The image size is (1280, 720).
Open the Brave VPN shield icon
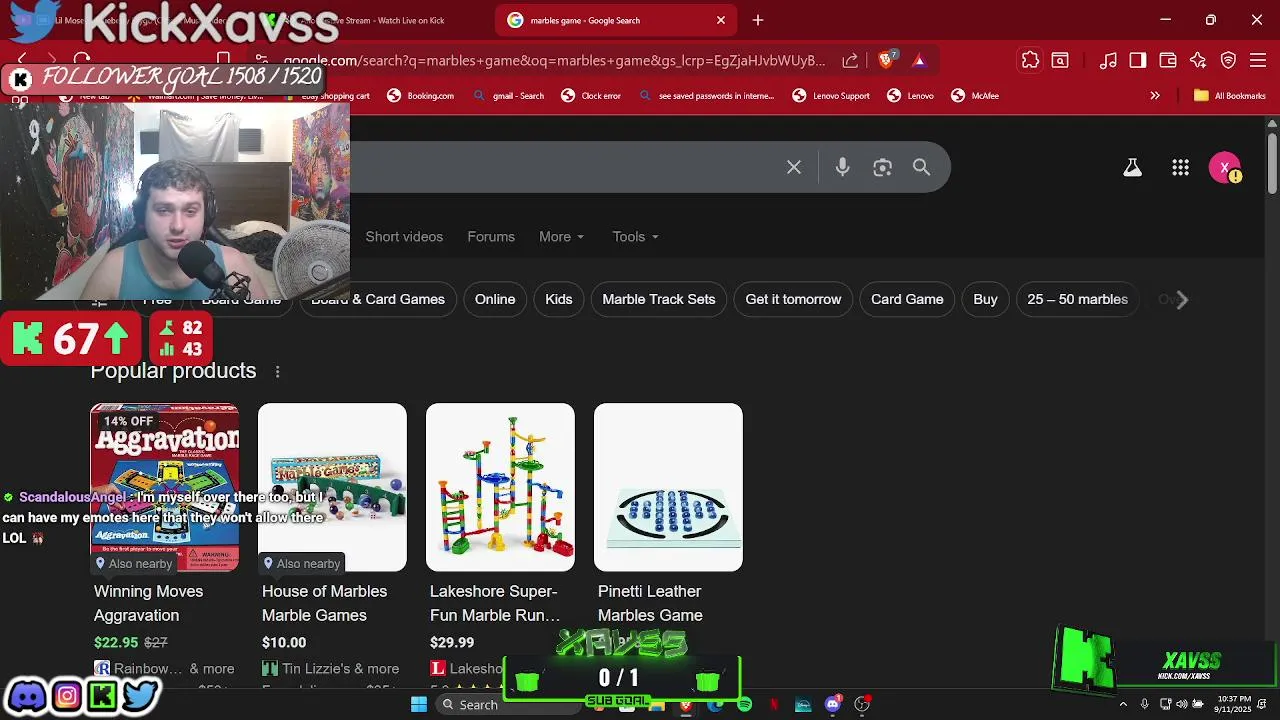pos(1229,60)
